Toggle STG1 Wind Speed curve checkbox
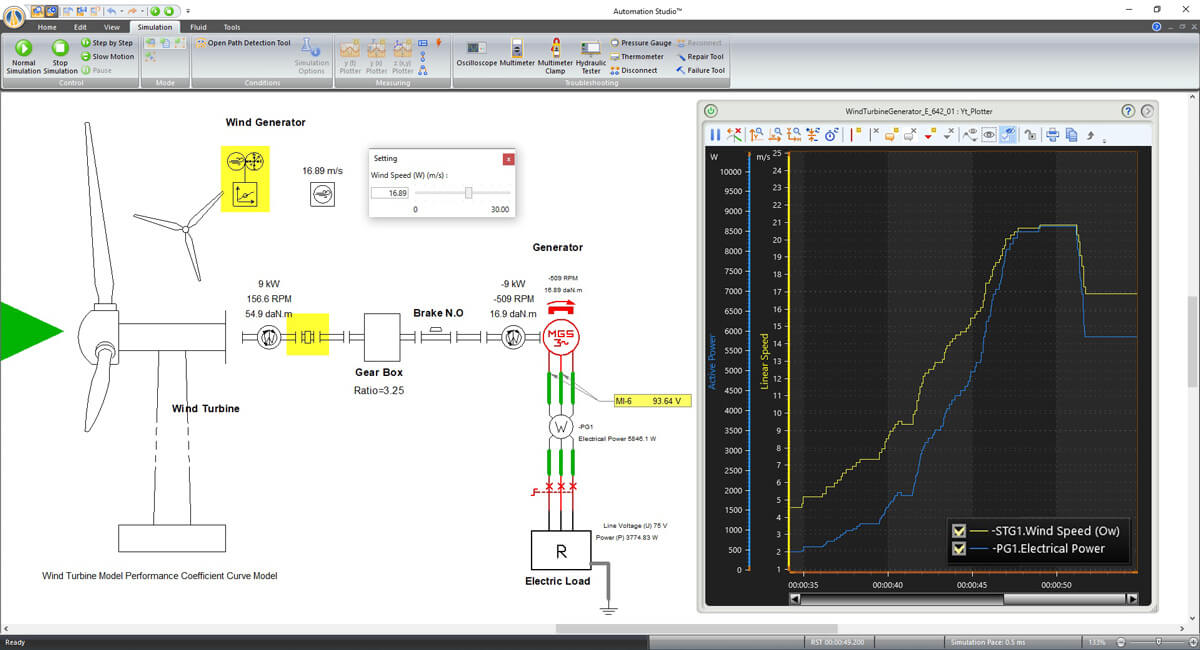This screenshot has width=1200, height=650. click(x=959, y=531)
